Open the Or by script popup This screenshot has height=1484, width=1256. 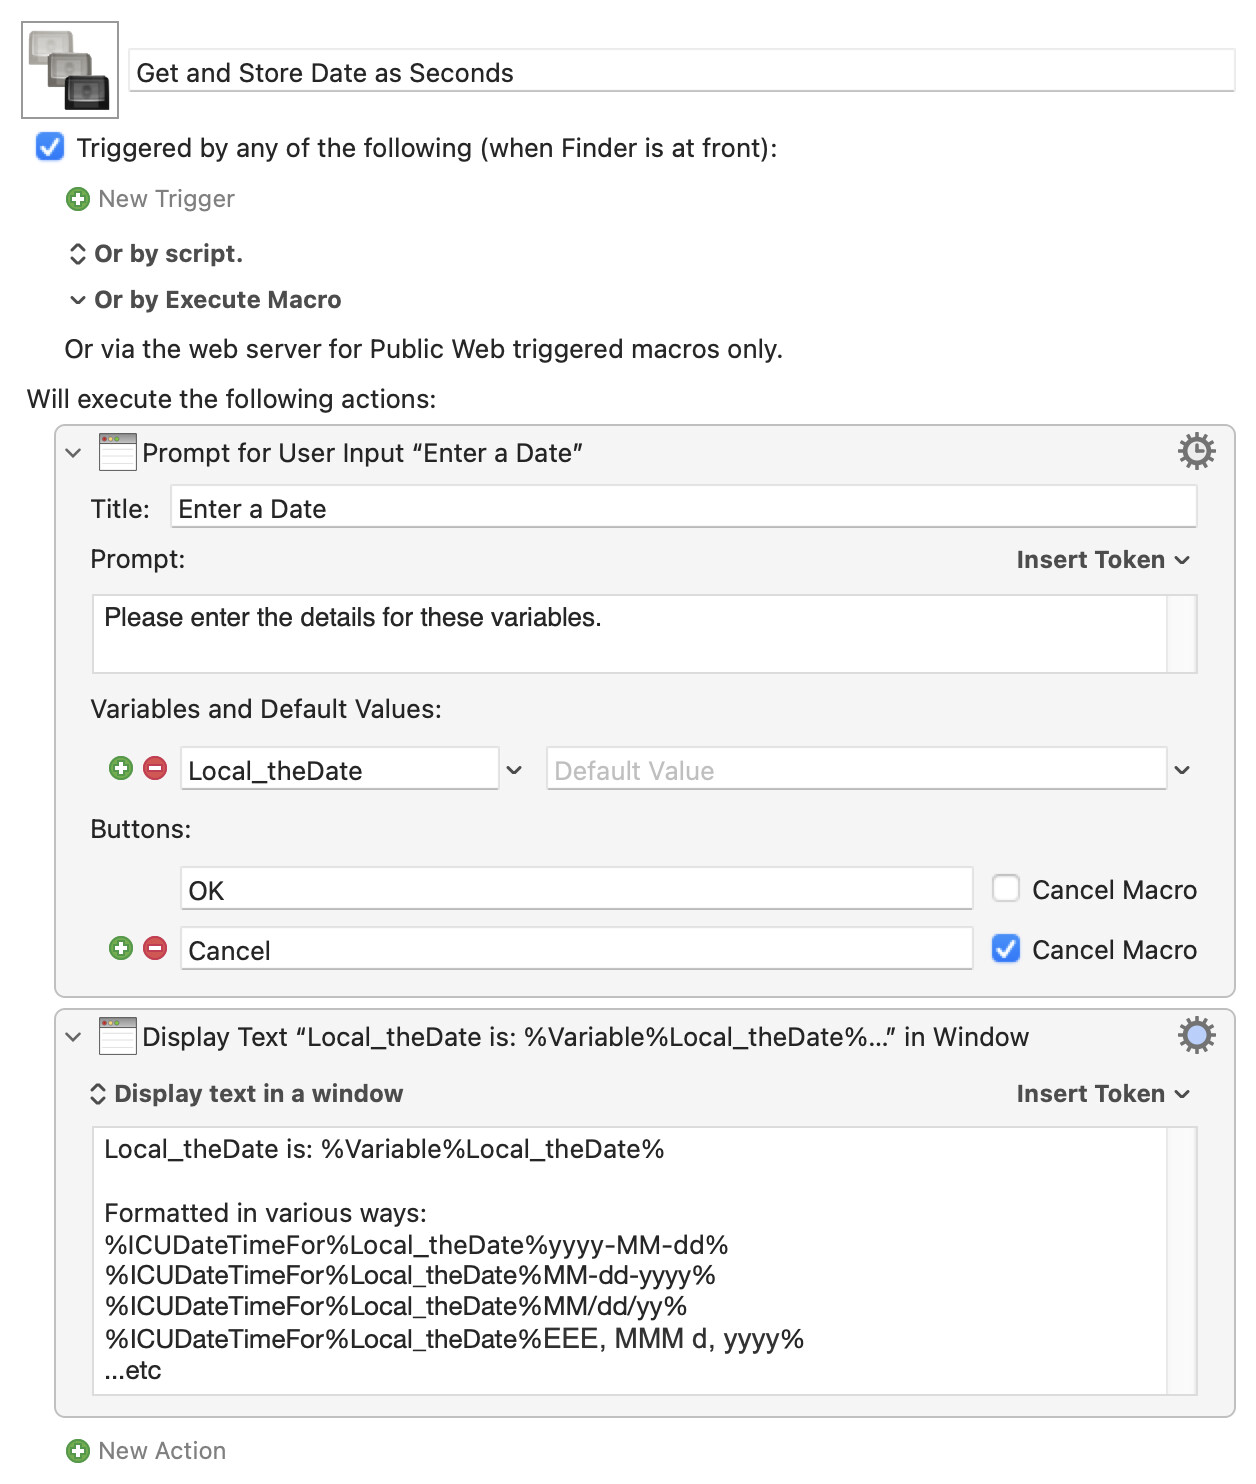pos(155,254)
